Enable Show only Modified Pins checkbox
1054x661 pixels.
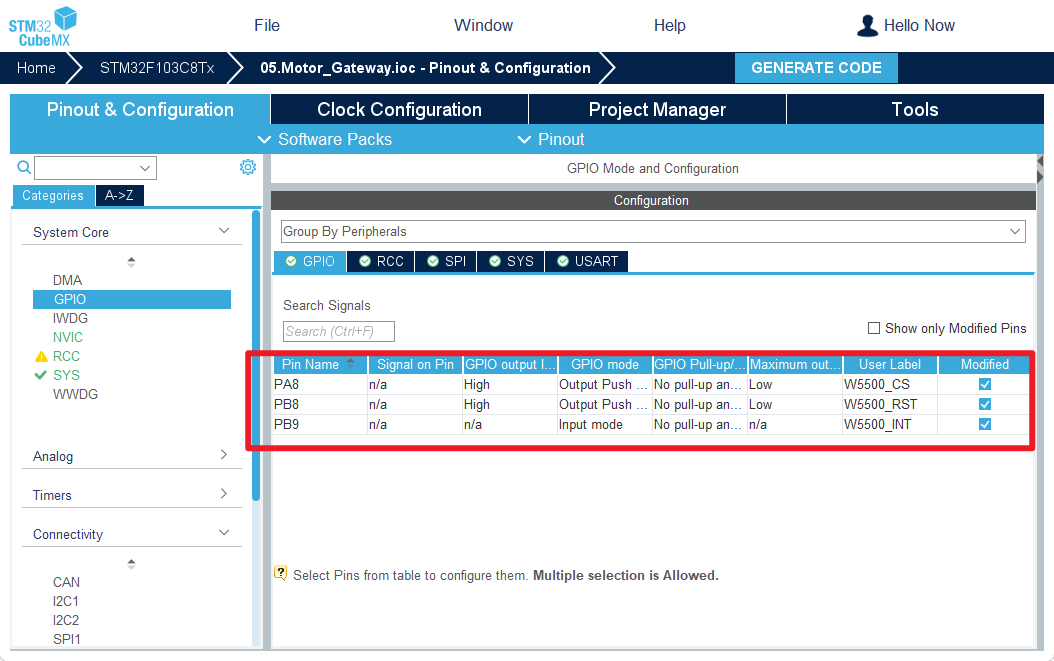tap(874, 328)
